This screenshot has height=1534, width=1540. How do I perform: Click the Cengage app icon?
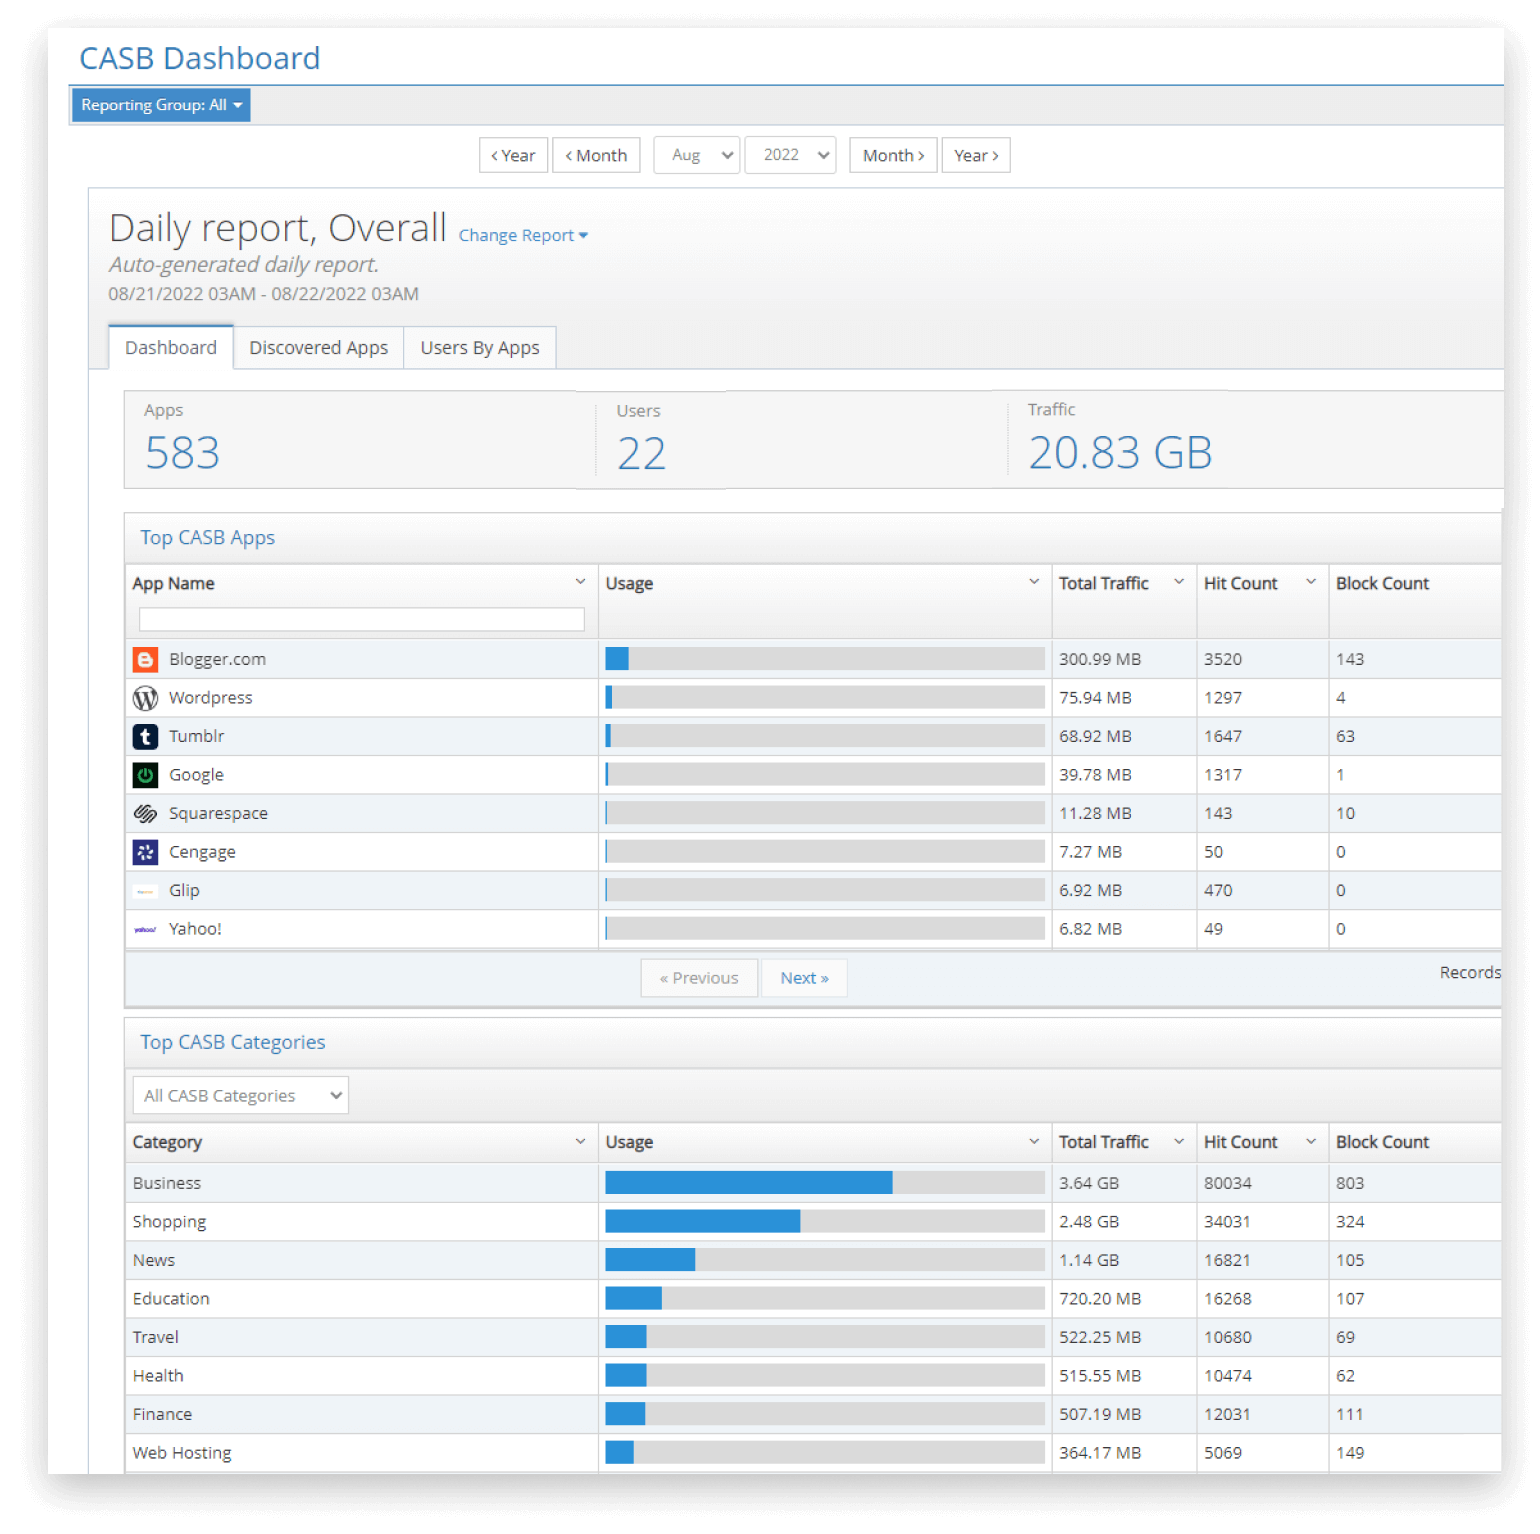(145, 852)
